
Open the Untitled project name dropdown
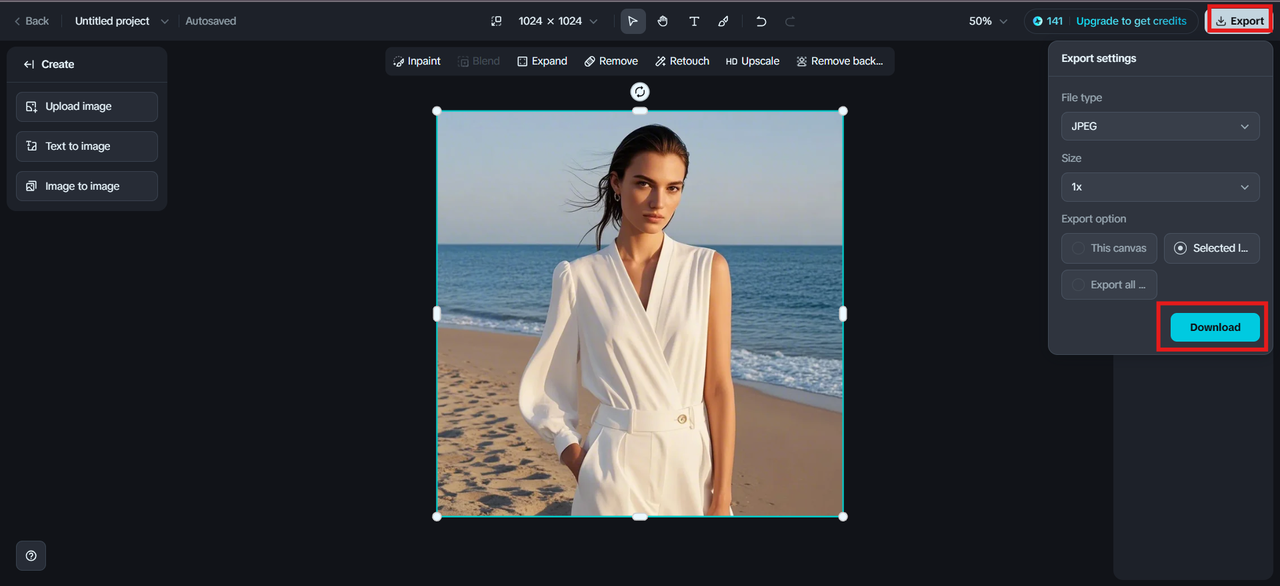(122, 21)
